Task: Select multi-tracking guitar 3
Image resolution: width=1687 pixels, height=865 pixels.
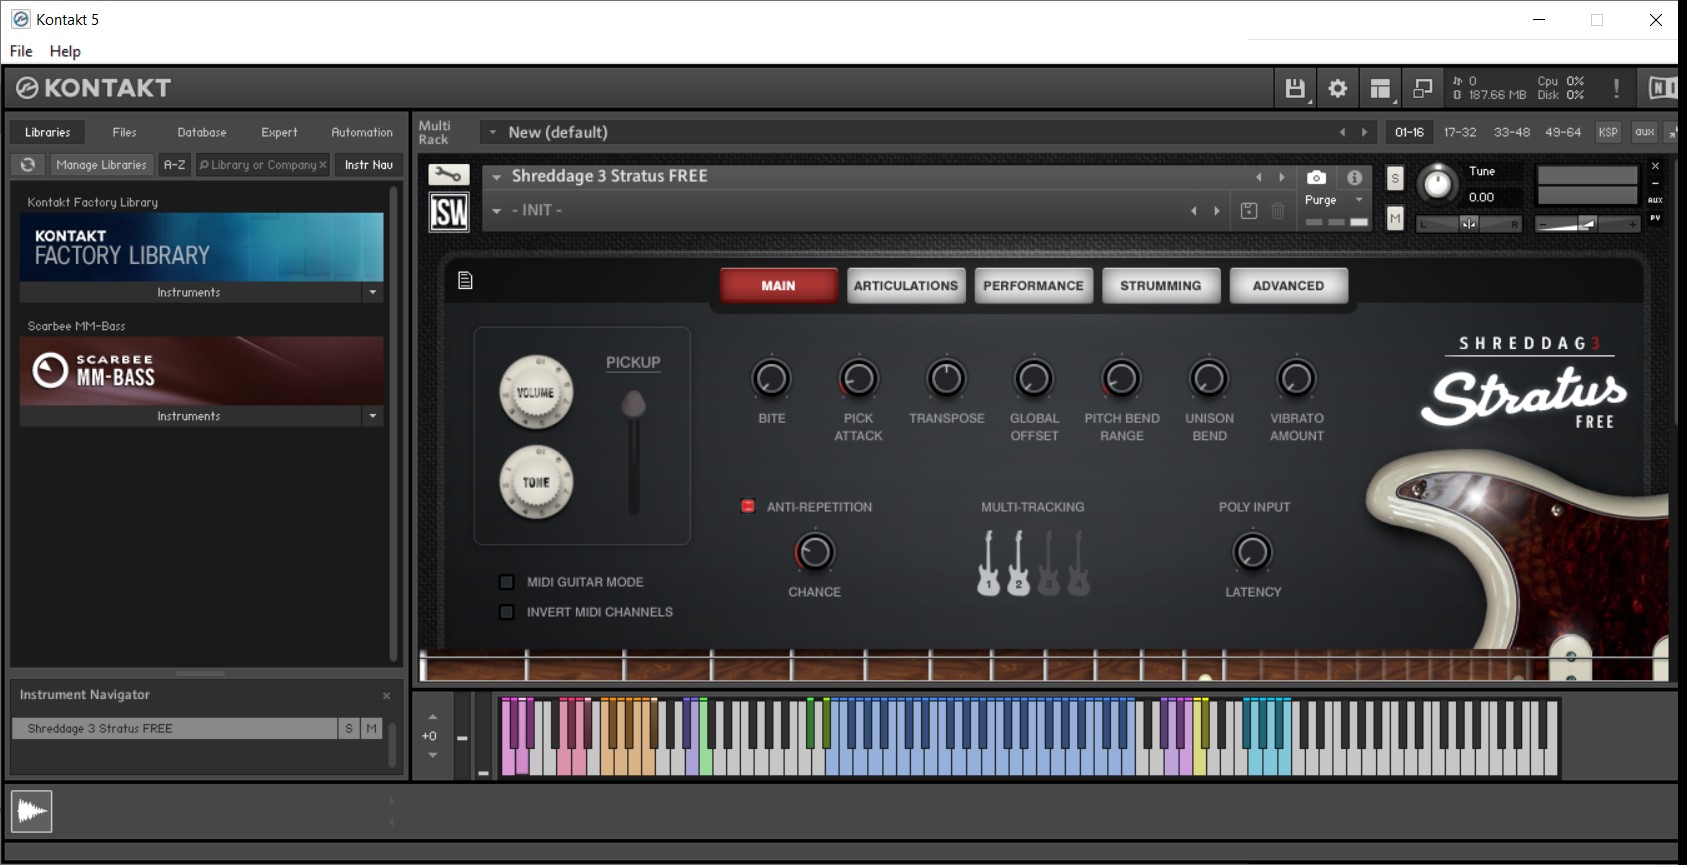Action: [x=1048, y=563]
